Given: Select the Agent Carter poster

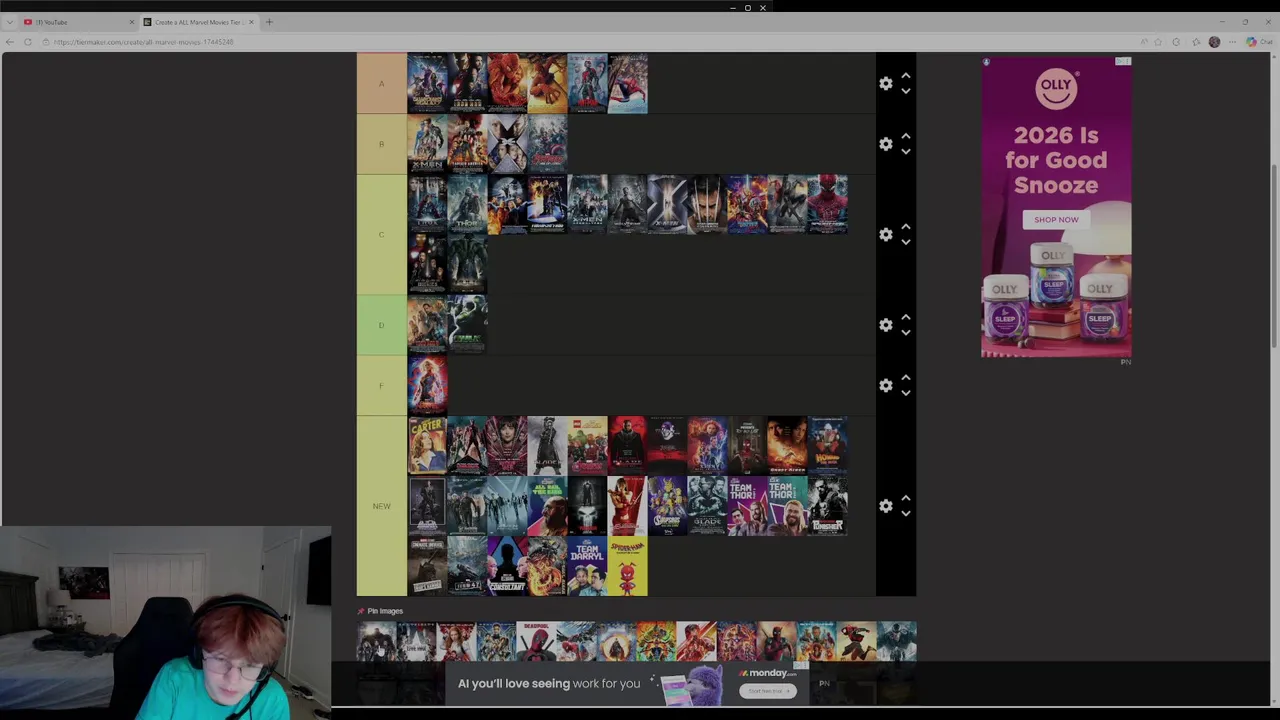Looking at the screenshot, I should (427, 446).
